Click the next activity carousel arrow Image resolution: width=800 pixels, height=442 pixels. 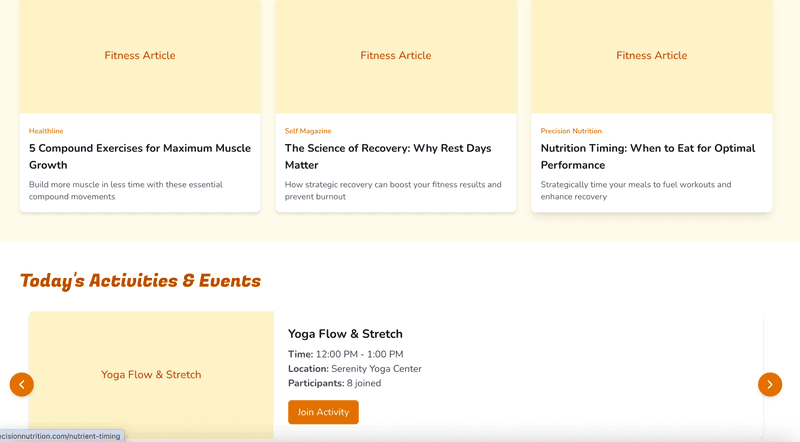click(769, 384)
